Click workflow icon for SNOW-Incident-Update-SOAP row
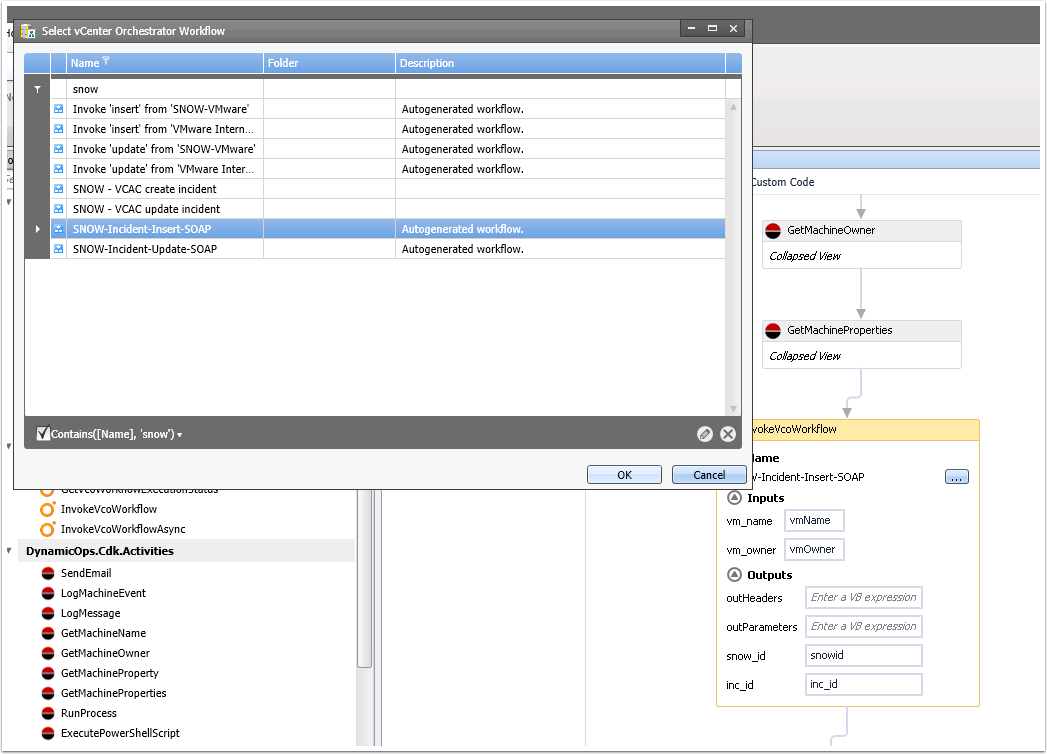The height and width of the screenshot is (754, 1047). (59, 249)
